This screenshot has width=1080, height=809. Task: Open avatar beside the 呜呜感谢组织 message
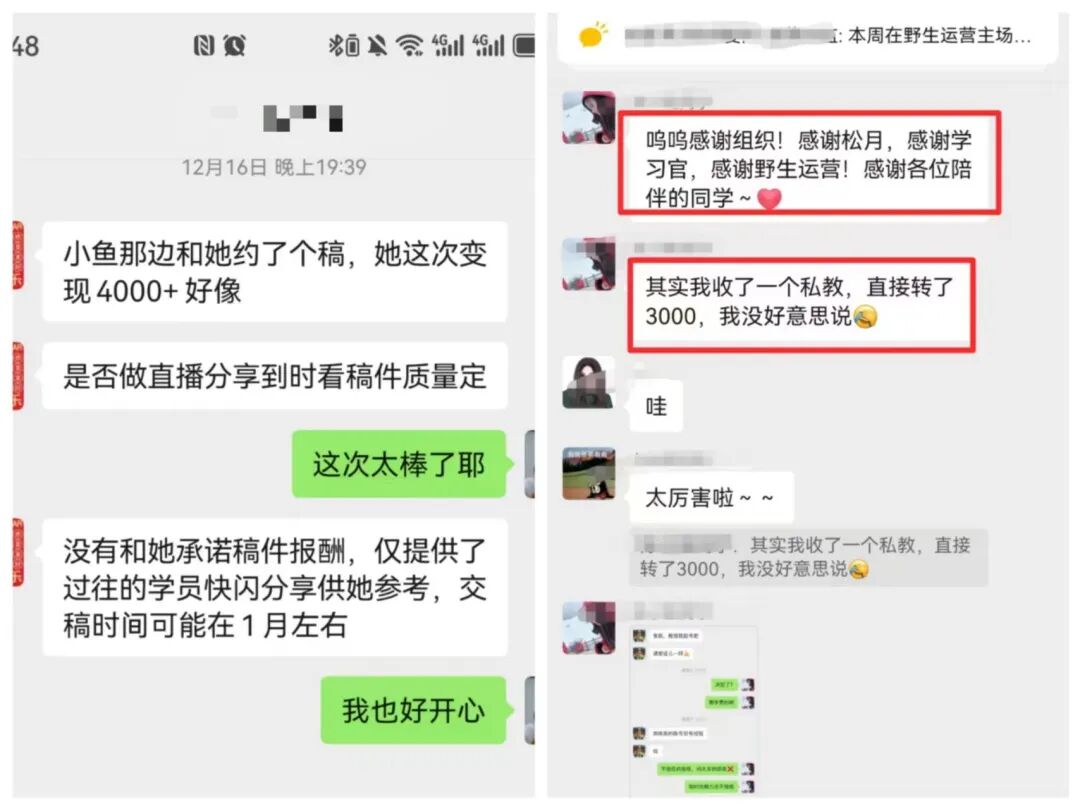pos(589,117)
